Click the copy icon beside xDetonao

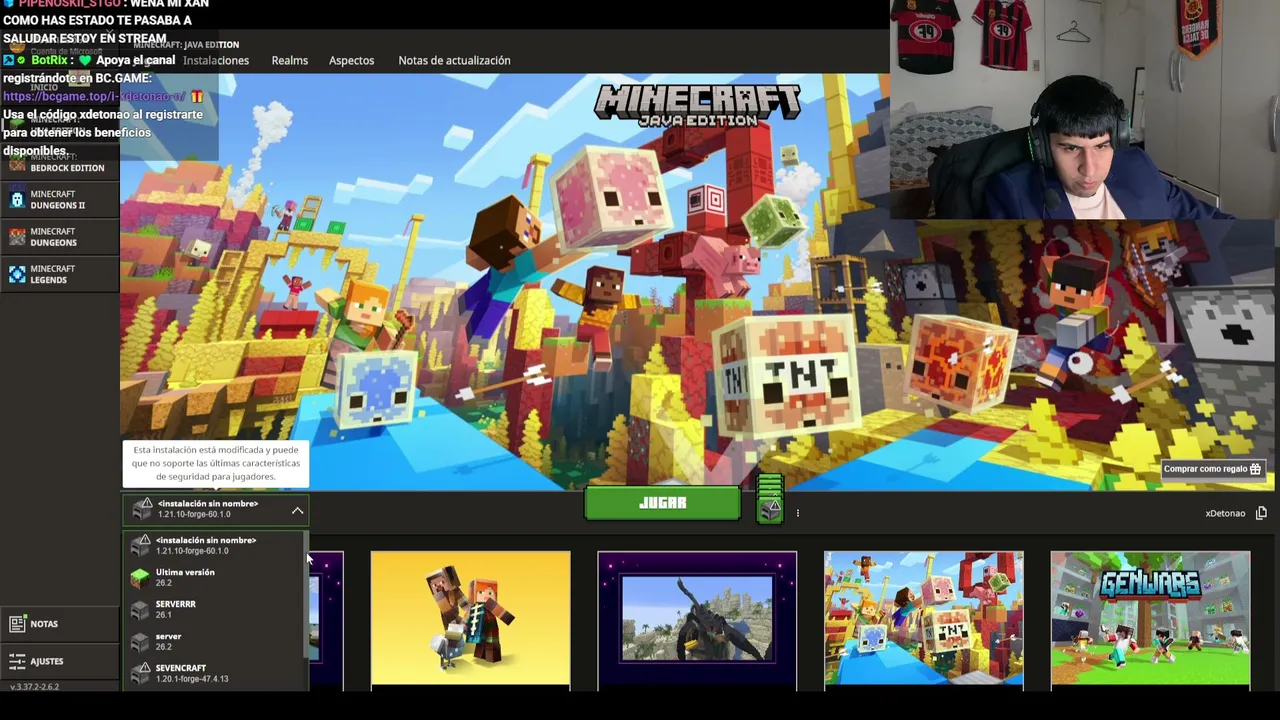[1261, 513]
